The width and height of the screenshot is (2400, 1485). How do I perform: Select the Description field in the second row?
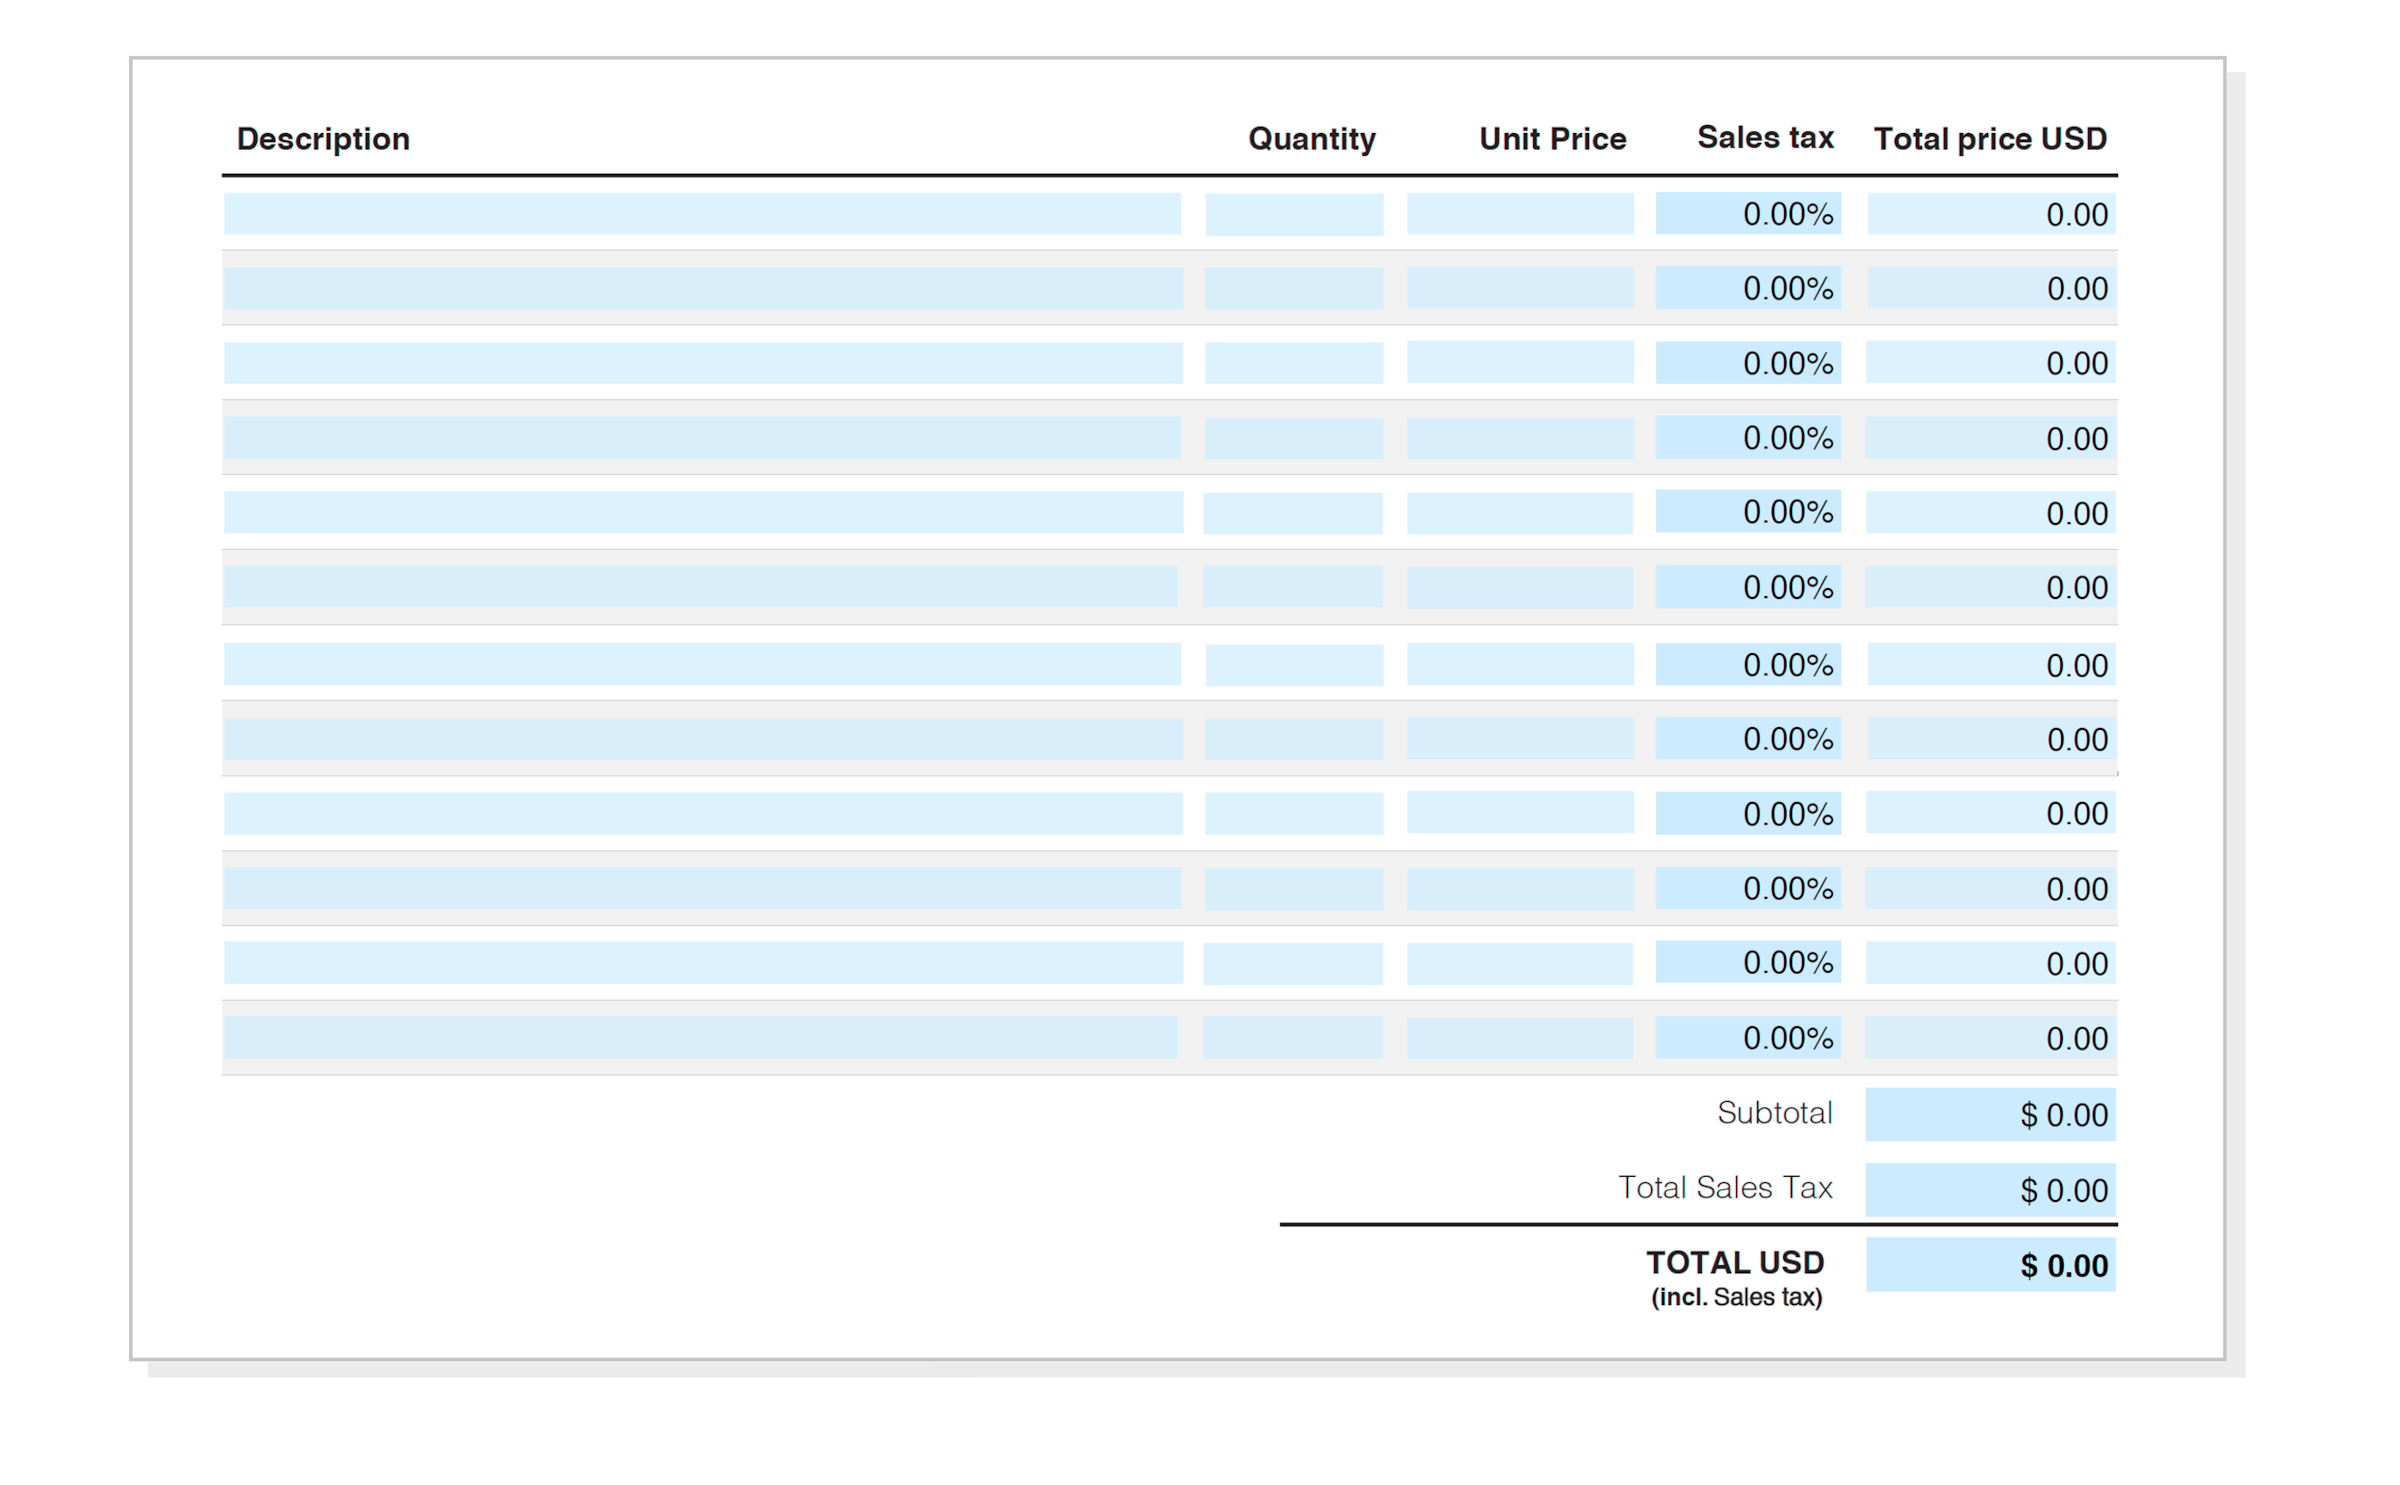pyautogui.click(x=700, y=288)
